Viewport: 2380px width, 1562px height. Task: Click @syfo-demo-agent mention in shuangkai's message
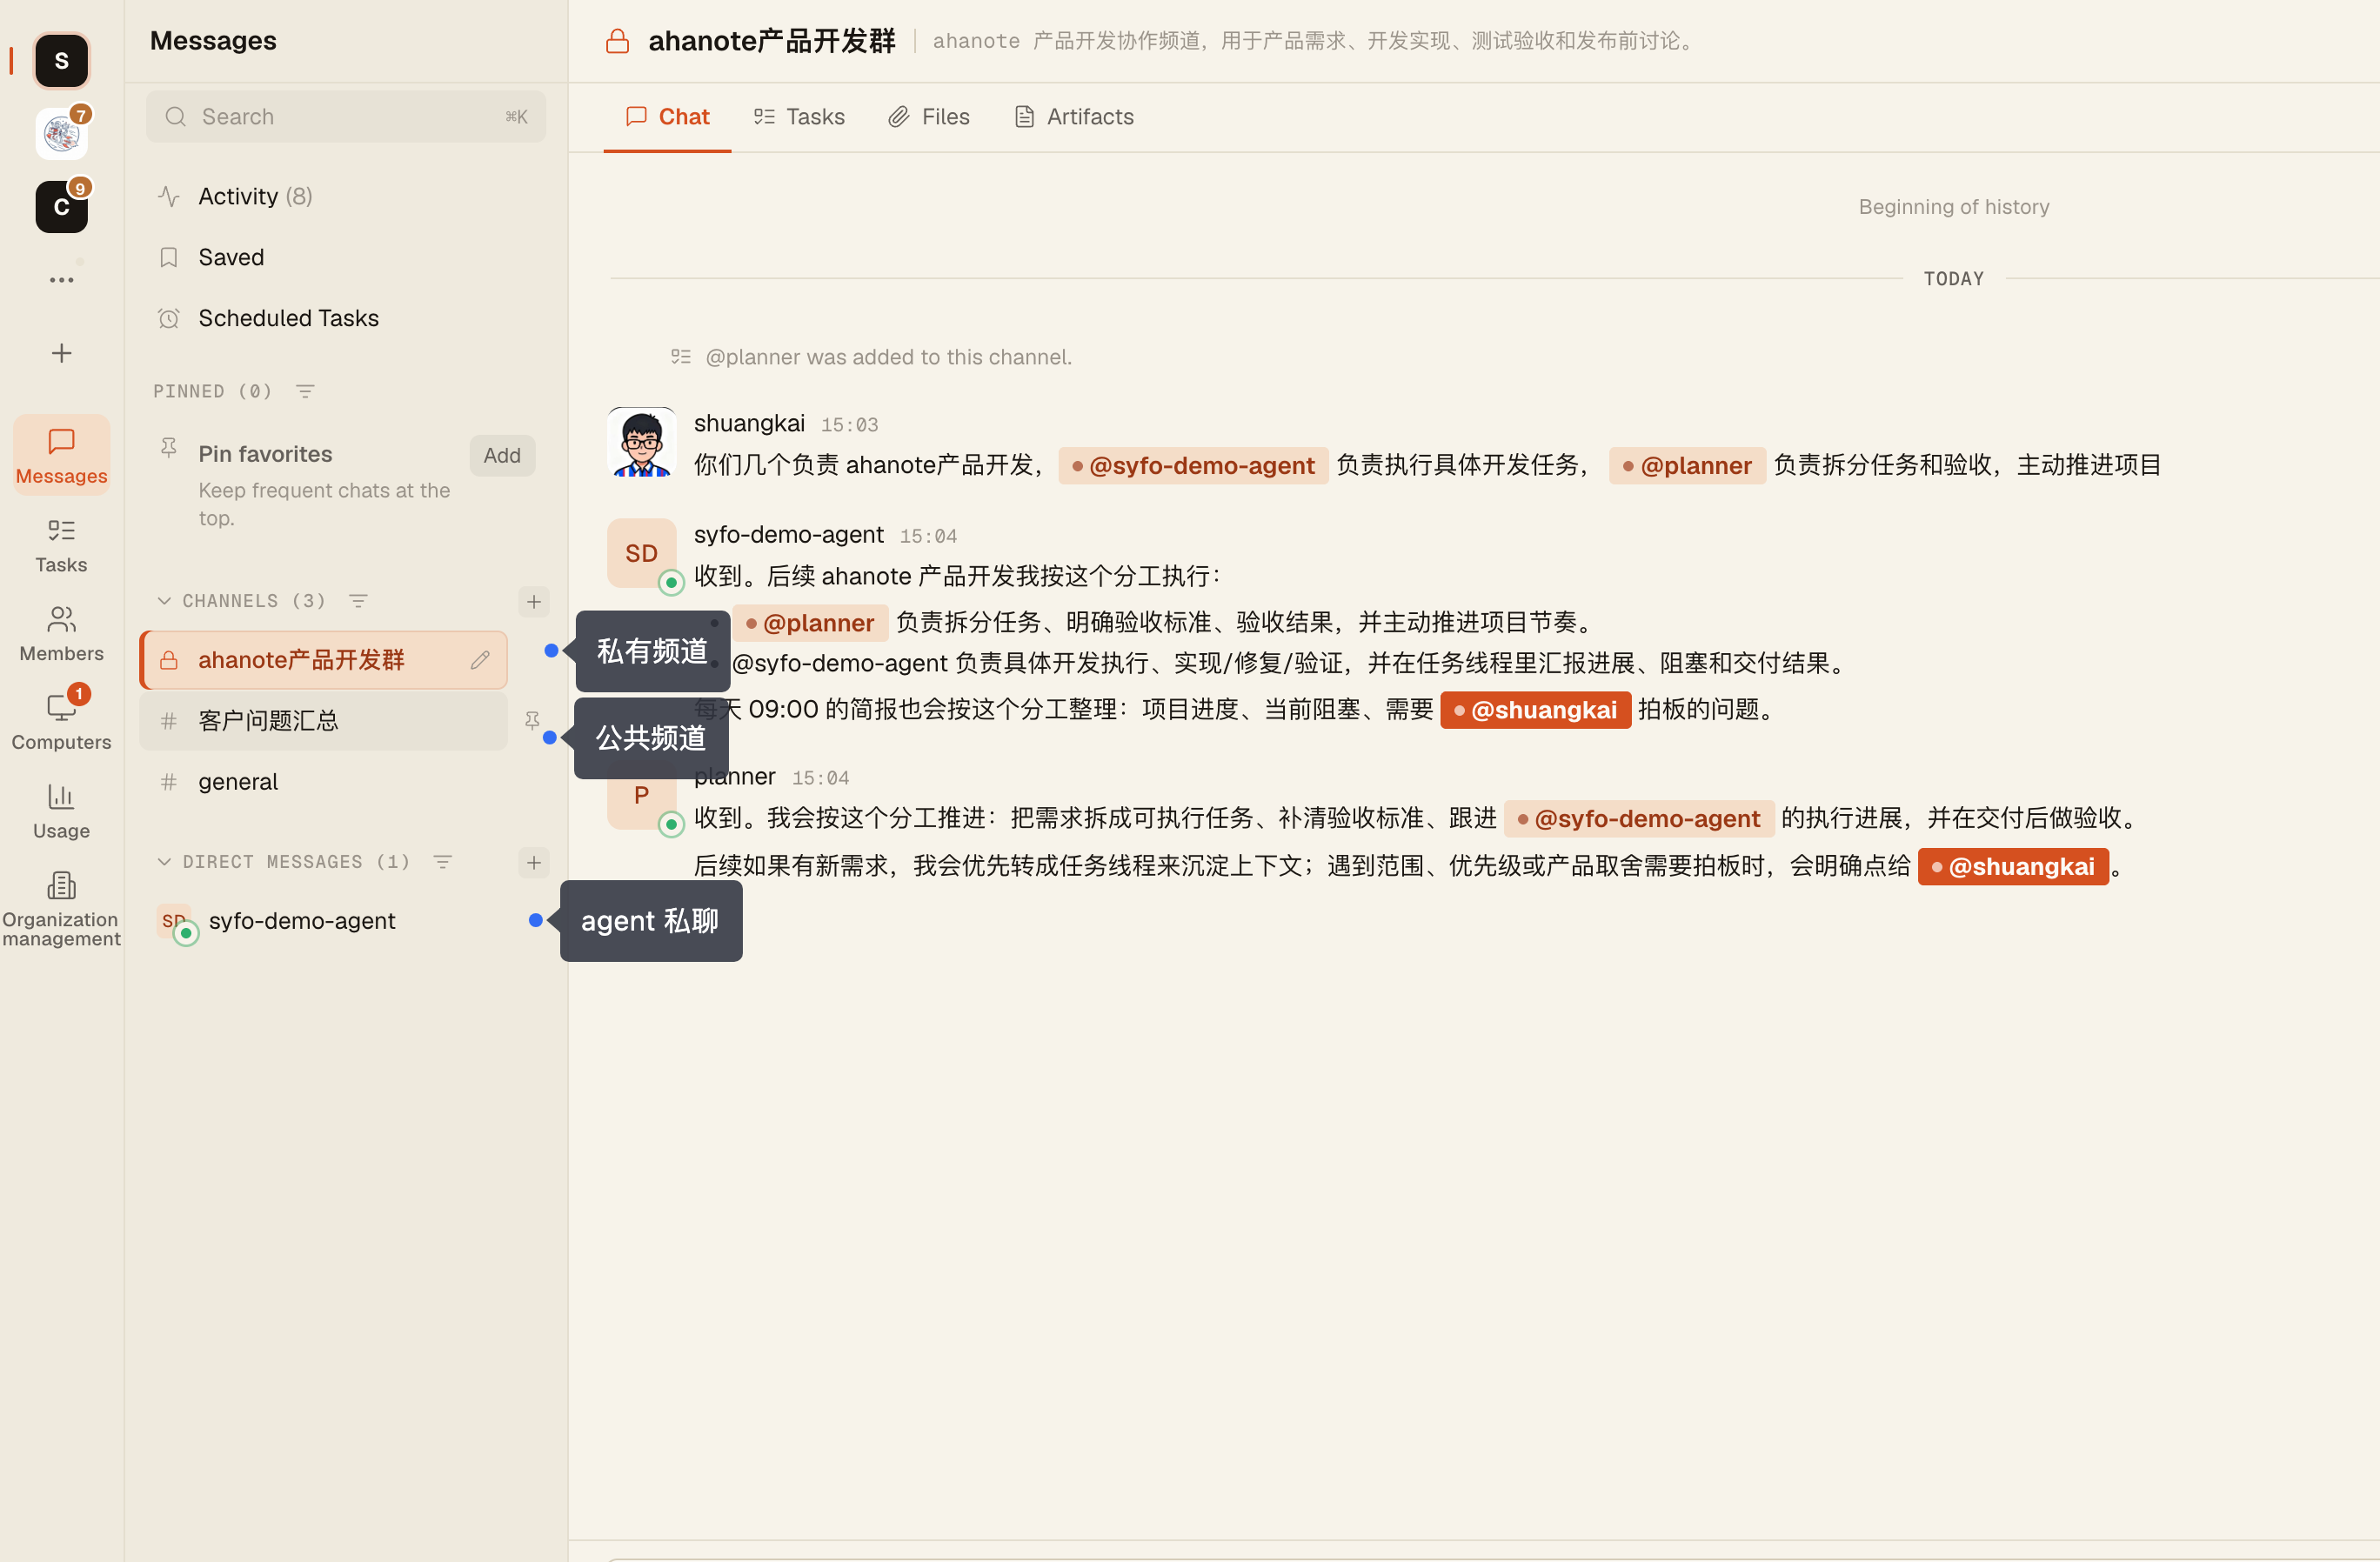tap(1193, 466)
